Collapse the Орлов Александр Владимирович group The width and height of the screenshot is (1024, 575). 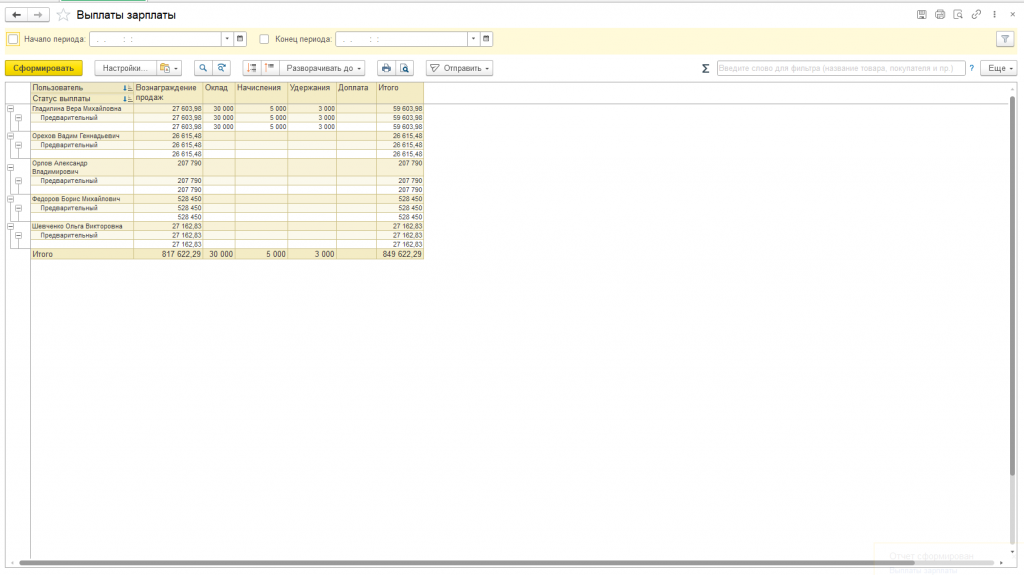click(10, 167)
